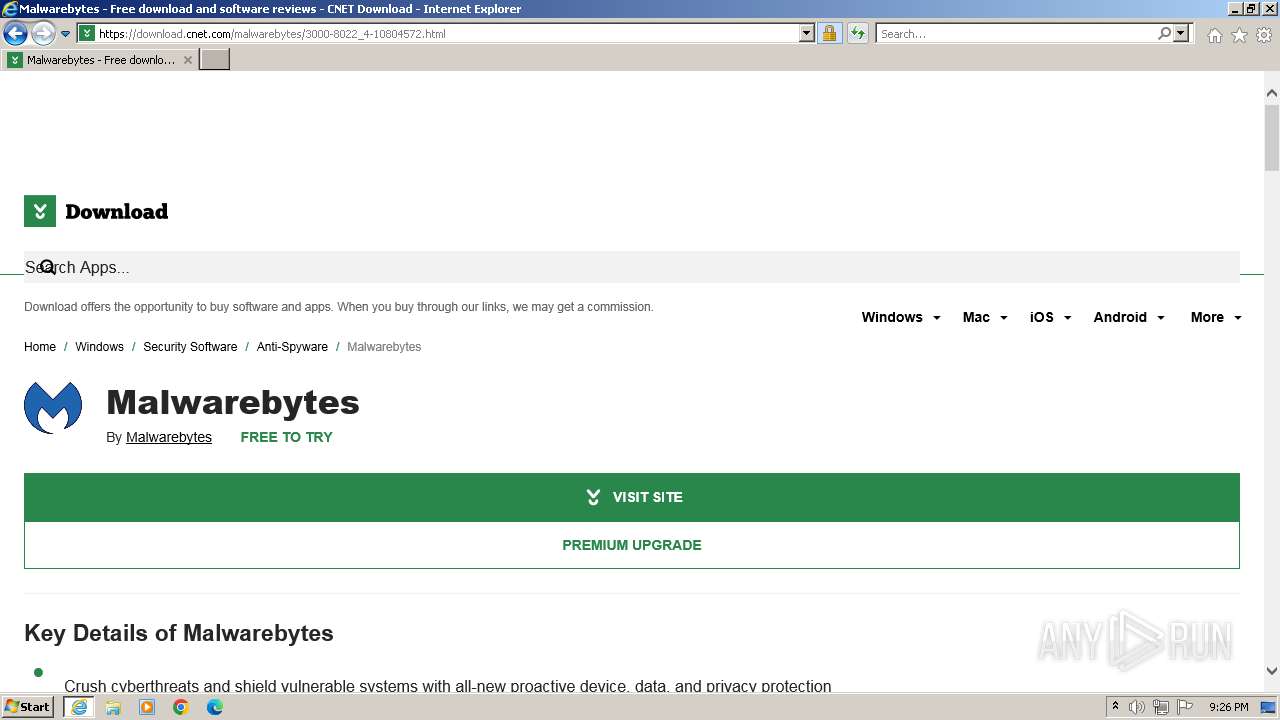Open the Malwarebytes developer link
Viewport: 1280px width, 720px height.
[169, 437]
